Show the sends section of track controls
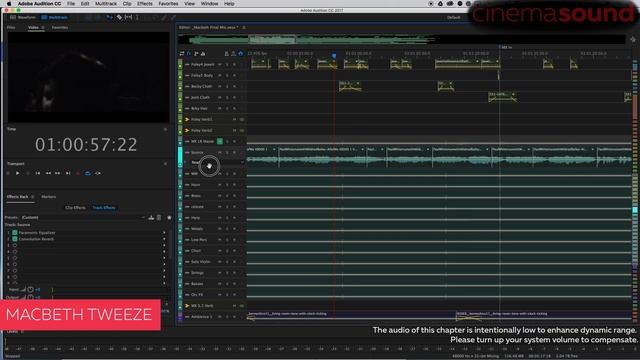Screen dimensions: 640x360 (x=196, y=54)
